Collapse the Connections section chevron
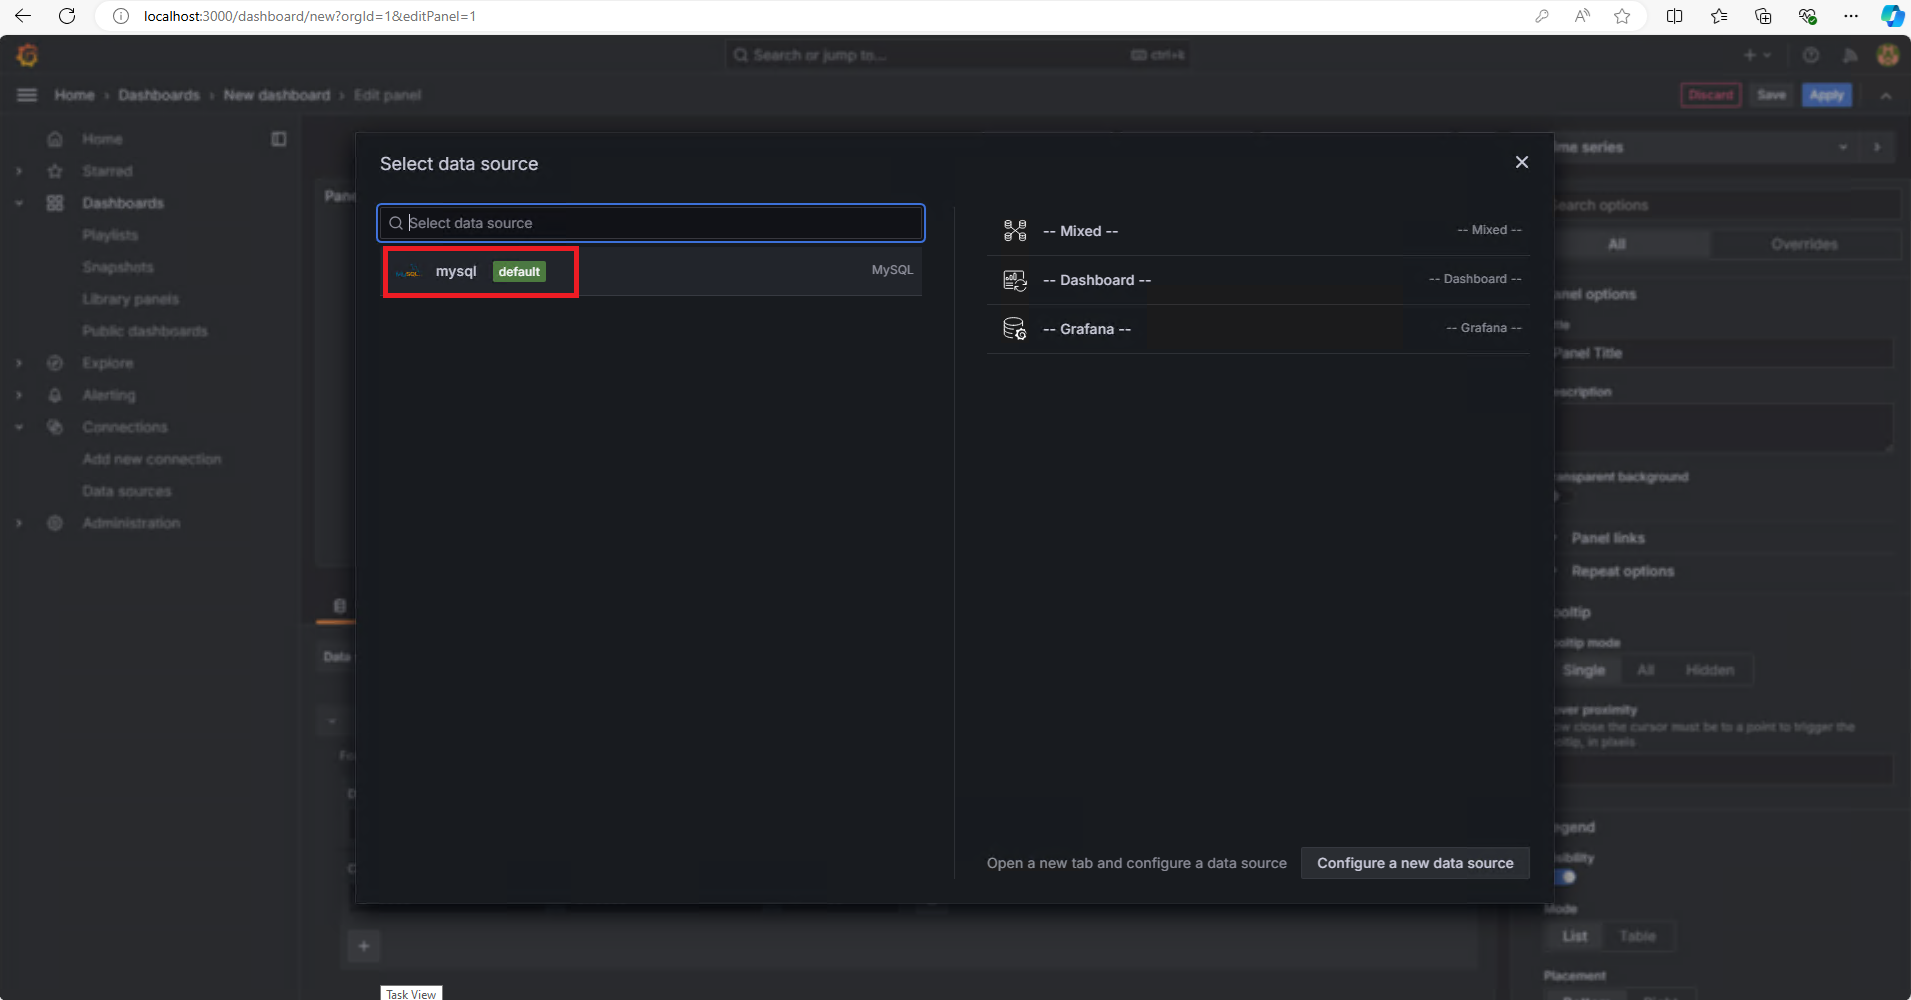This screenshot has width=1911, height=1000. point(19,427)
